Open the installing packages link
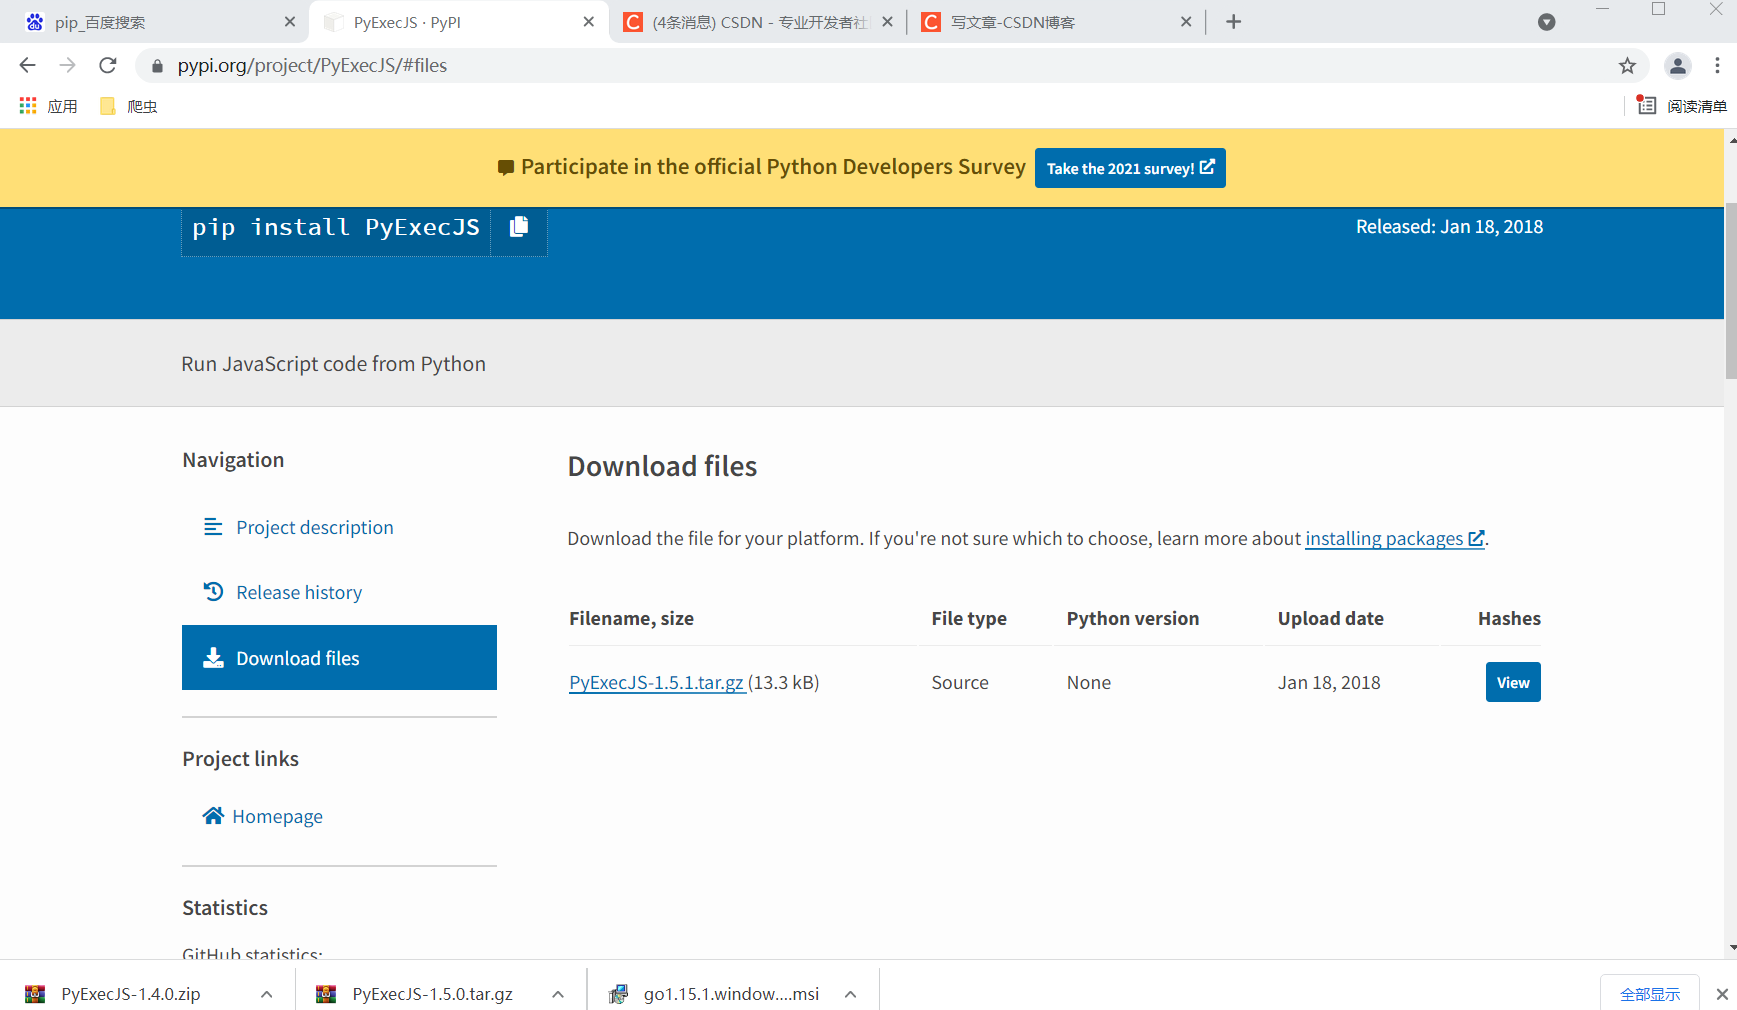 click(x=1386, y=538)
